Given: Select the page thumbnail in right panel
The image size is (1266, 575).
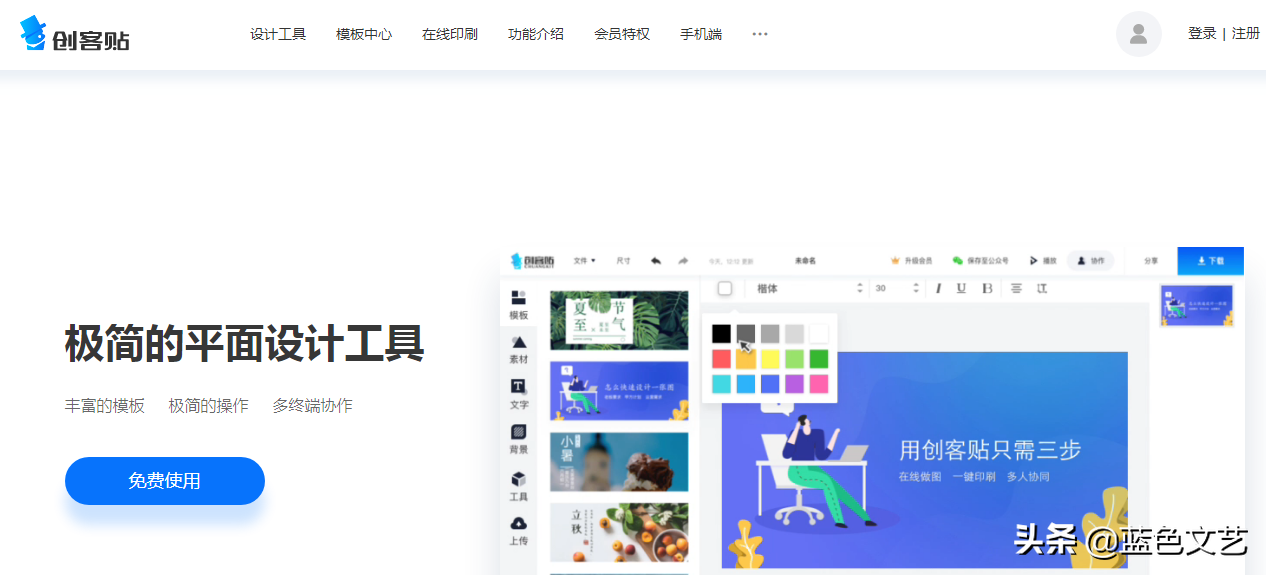Looking at the screenshot, I should 1196,306.
